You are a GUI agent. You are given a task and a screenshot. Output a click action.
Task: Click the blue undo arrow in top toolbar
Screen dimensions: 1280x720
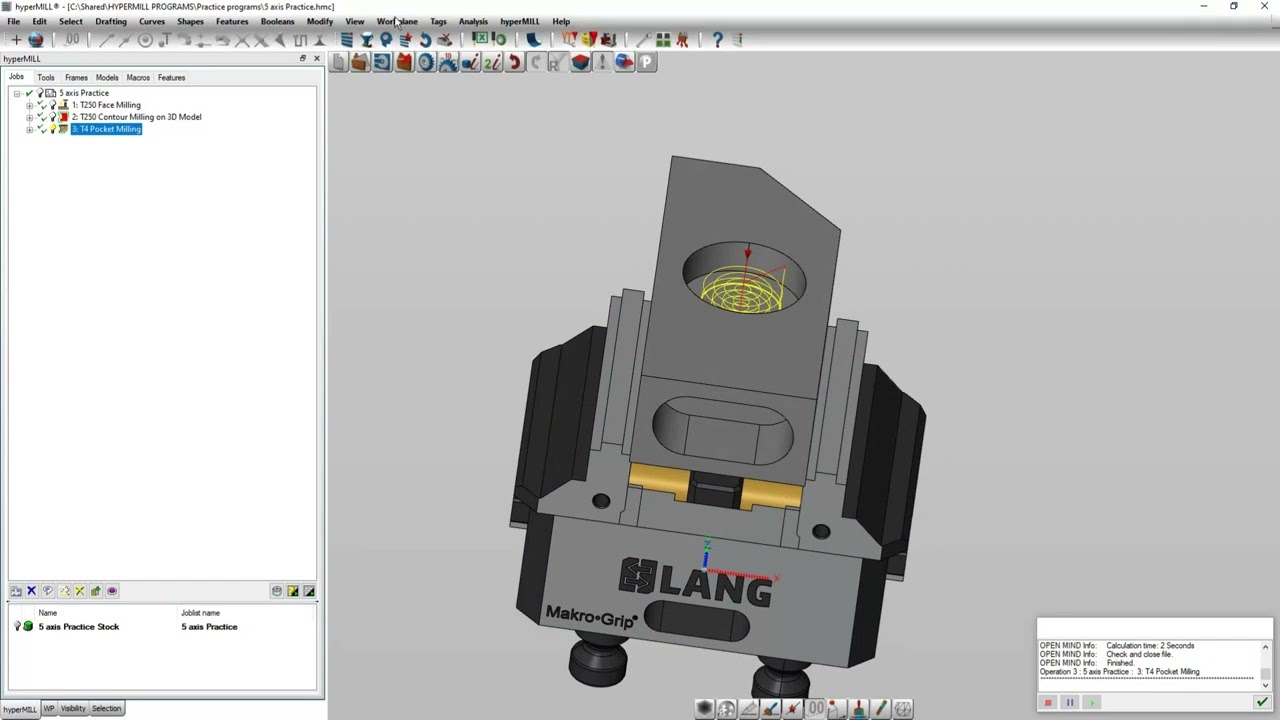425,40
